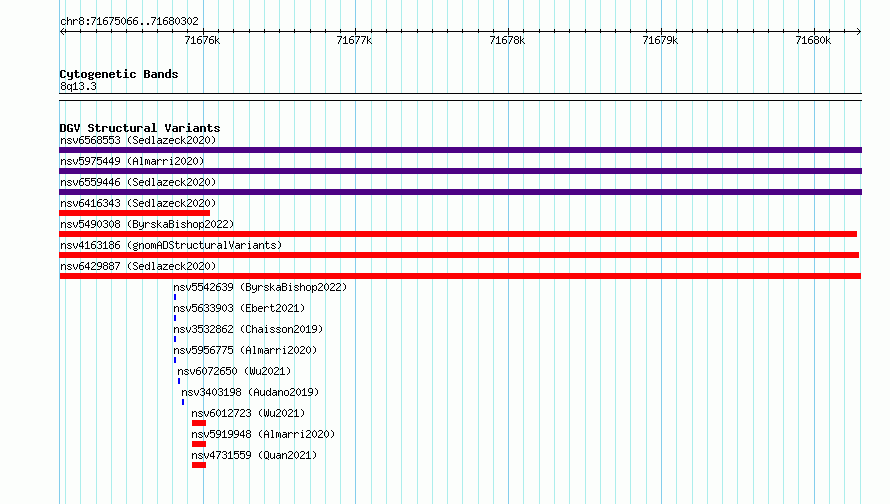Click the DGV Structural Variants track title
890x504 pixels.
140,128
